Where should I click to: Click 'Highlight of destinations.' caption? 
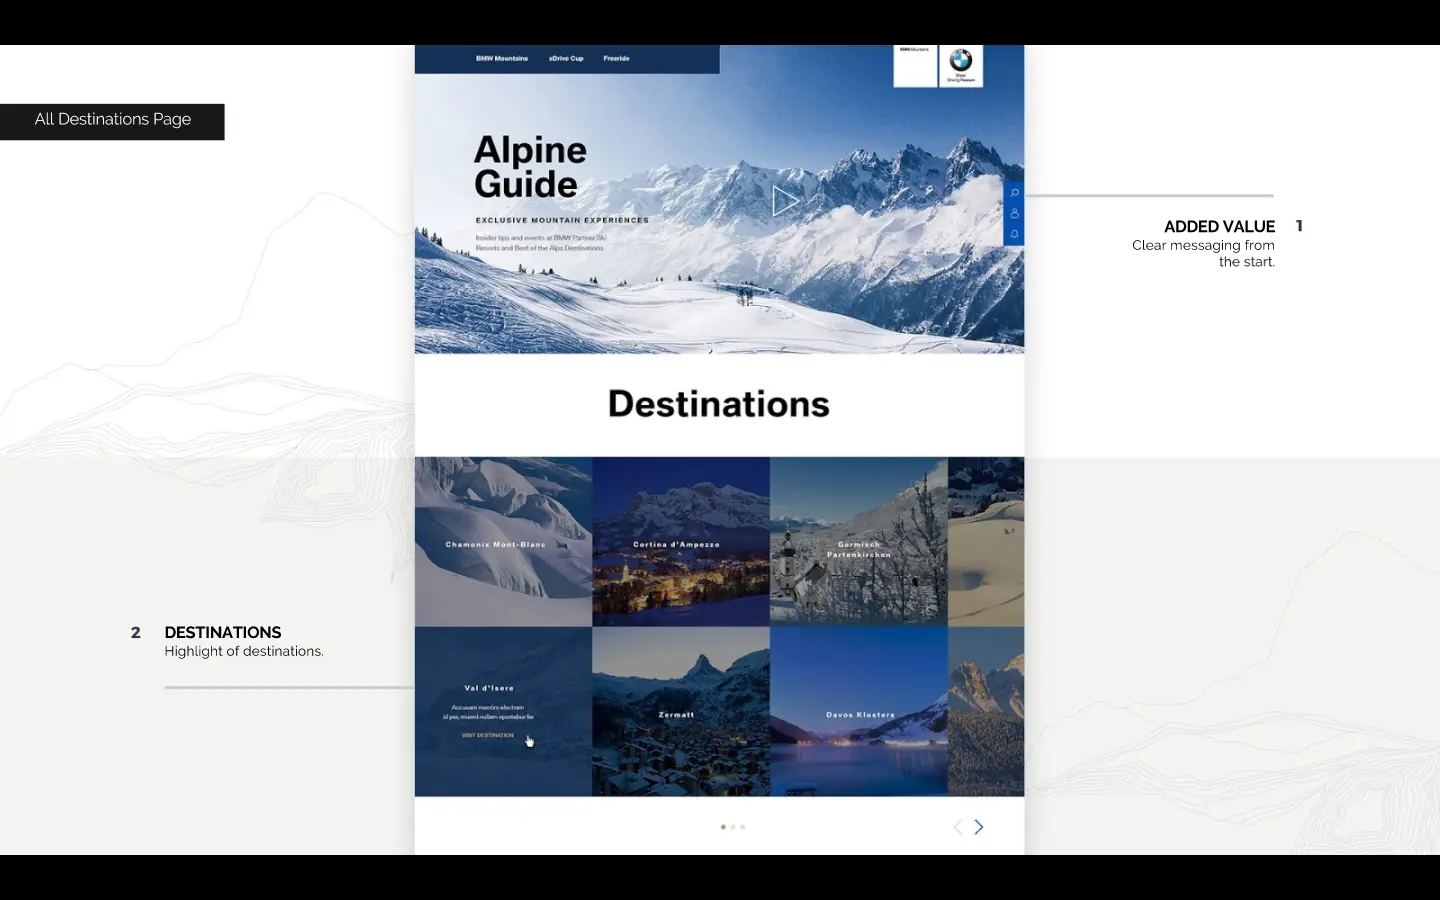[244, 651]
